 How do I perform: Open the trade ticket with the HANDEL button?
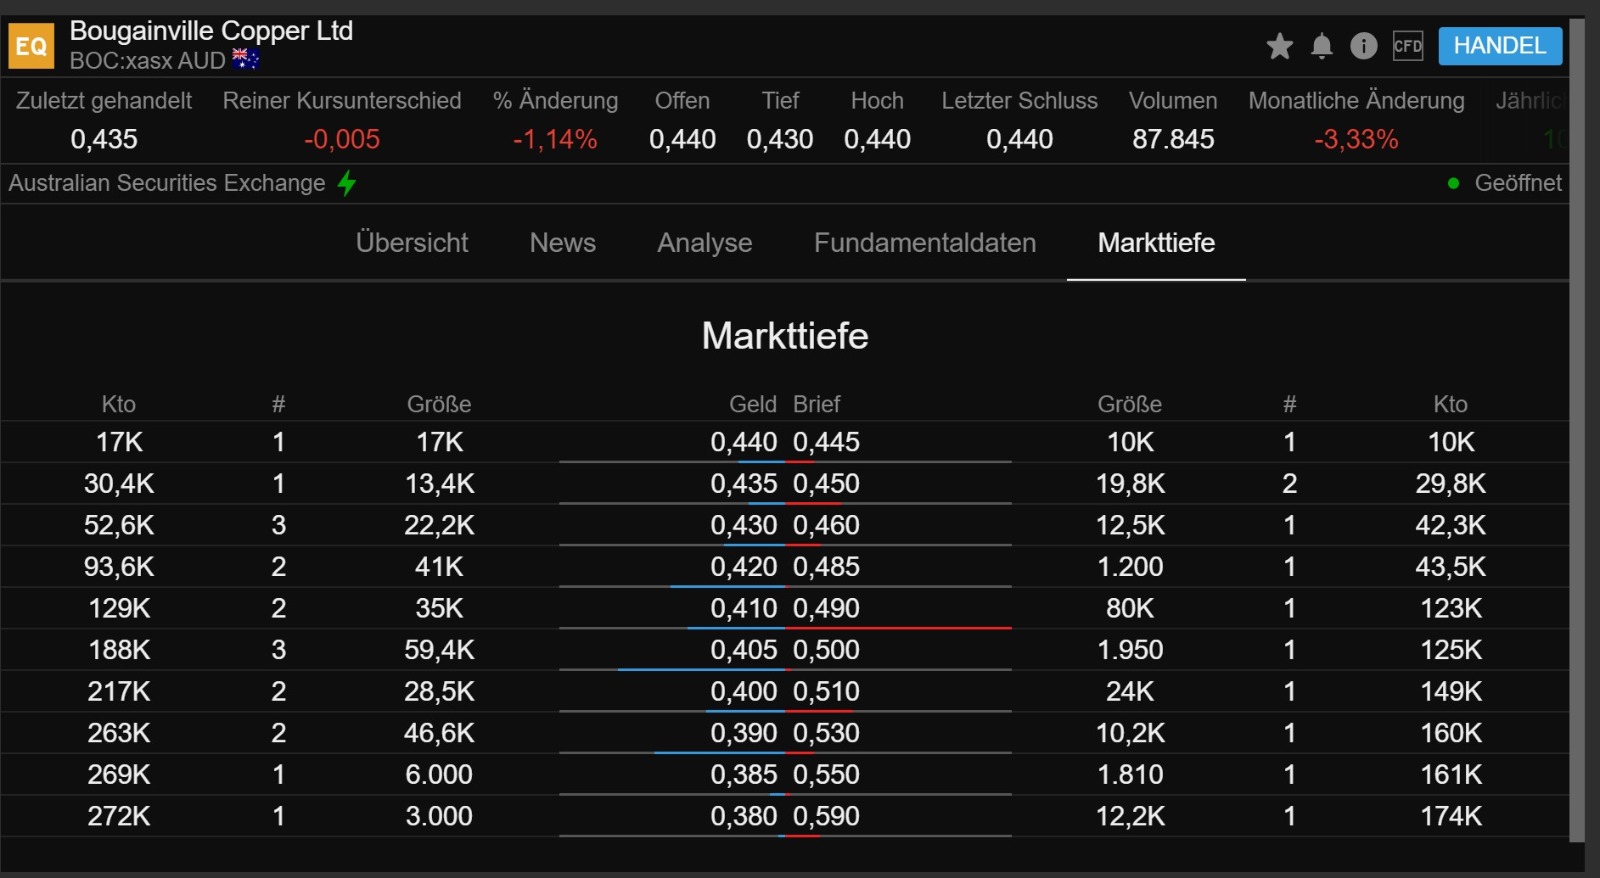[1500, 46]
